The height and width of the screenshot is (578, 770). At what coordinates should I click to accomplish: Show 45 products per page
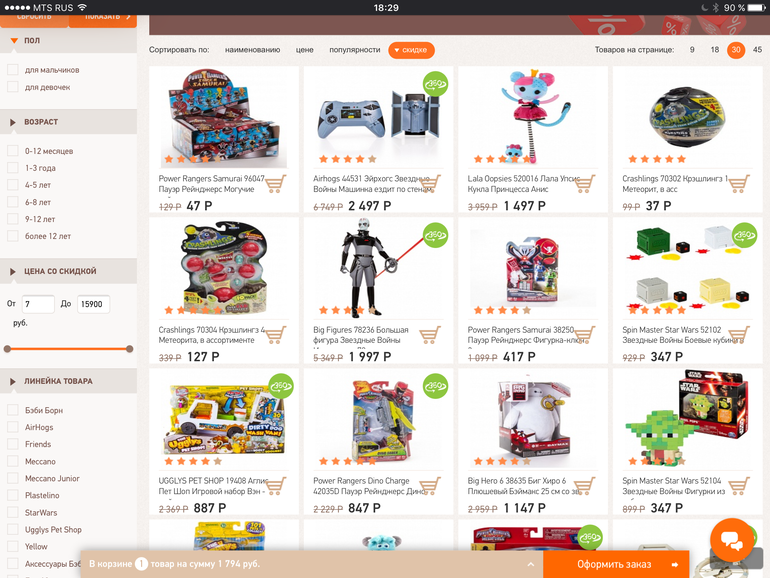tap(758, 50)
